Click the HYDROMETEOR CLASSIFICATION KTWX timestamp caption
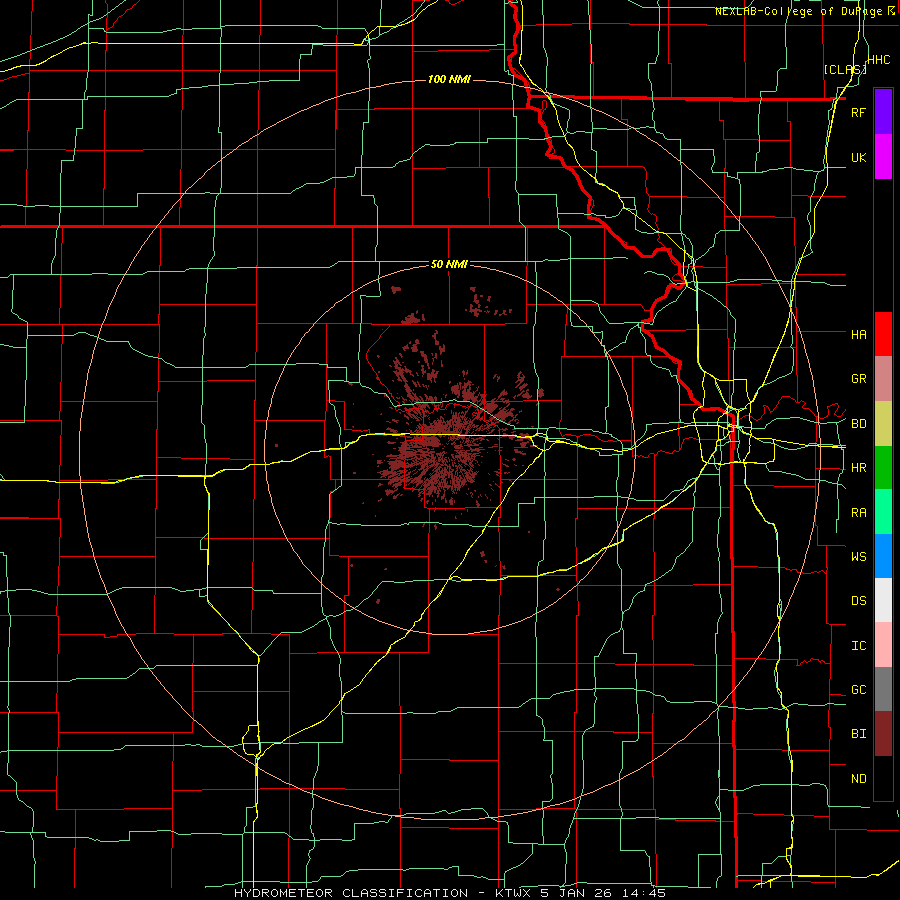The height and width of the screenshot is (900, 900). coord(450,893)
